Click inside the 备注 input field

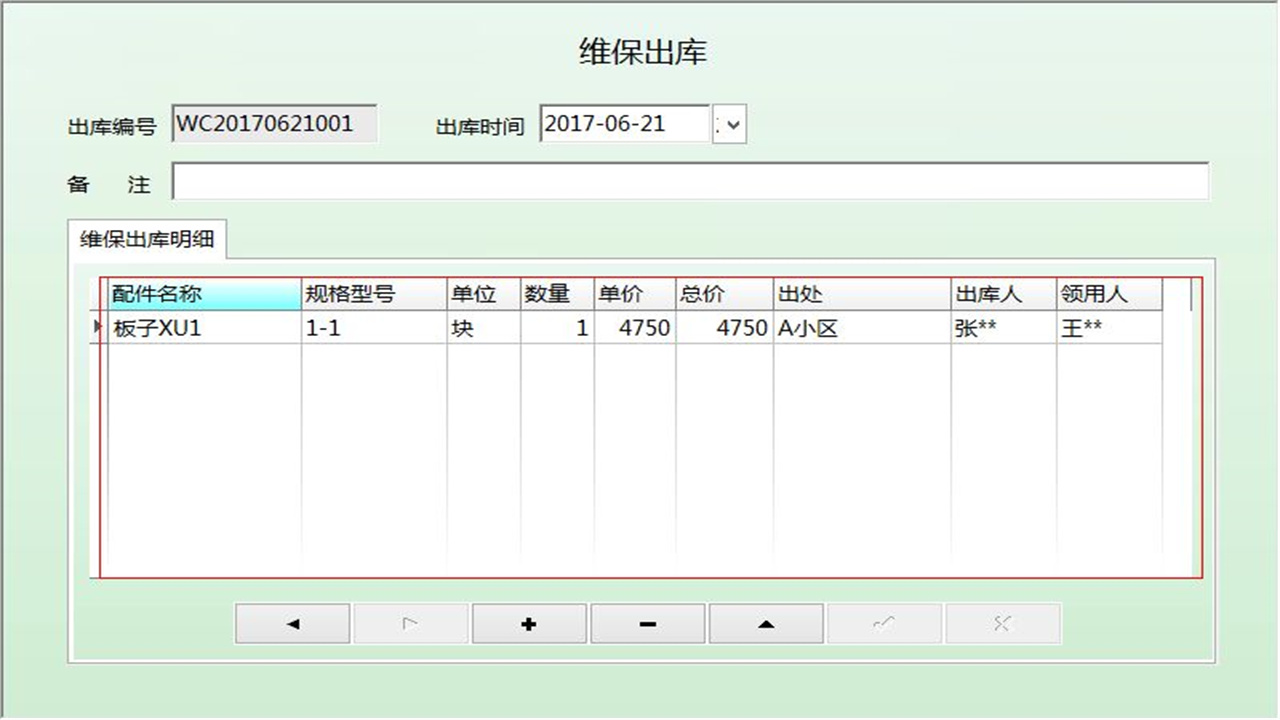(x=690, y=183)
